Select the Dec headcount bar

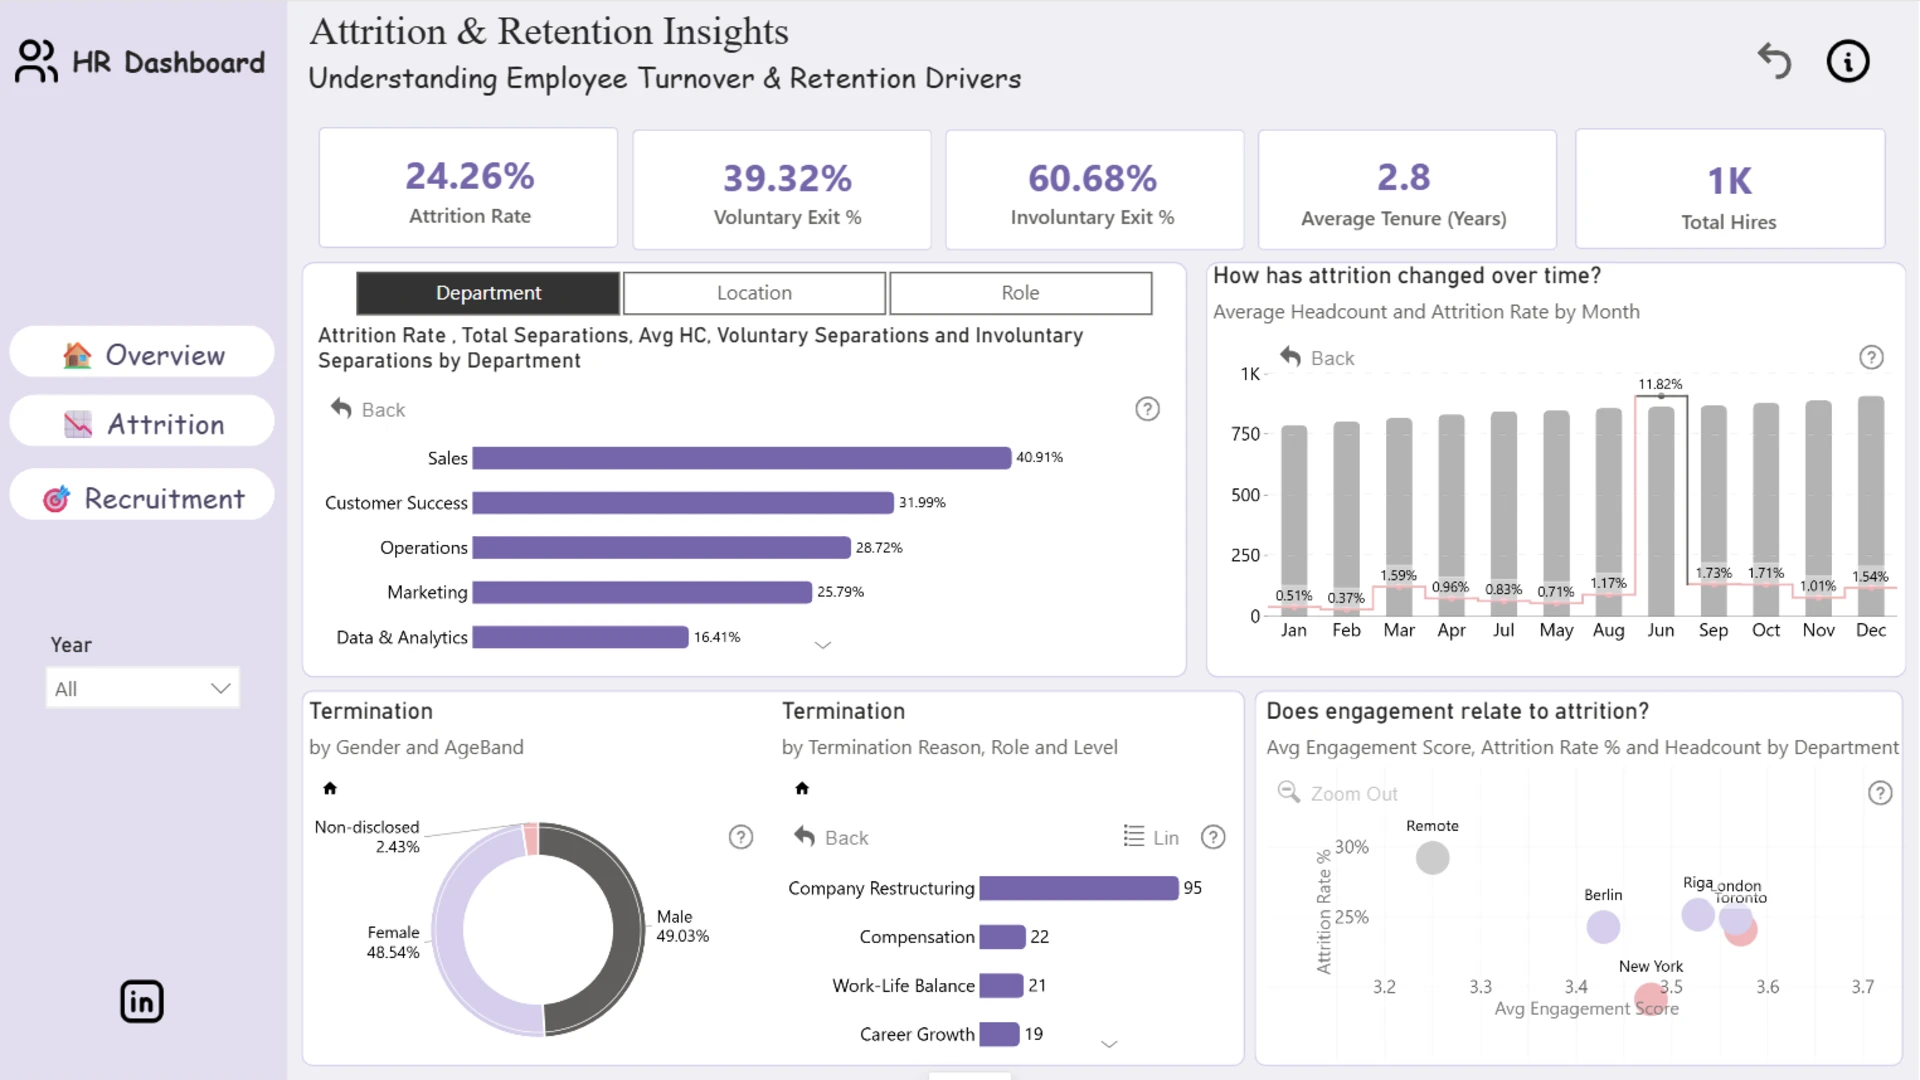click(x=1871, y=506)
